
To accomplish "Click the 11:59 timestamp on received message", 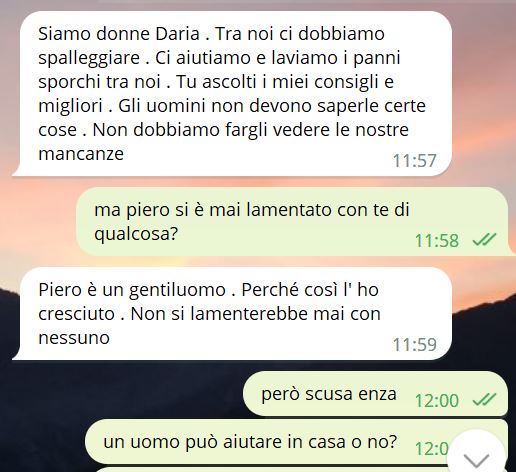I will [414, 345].
